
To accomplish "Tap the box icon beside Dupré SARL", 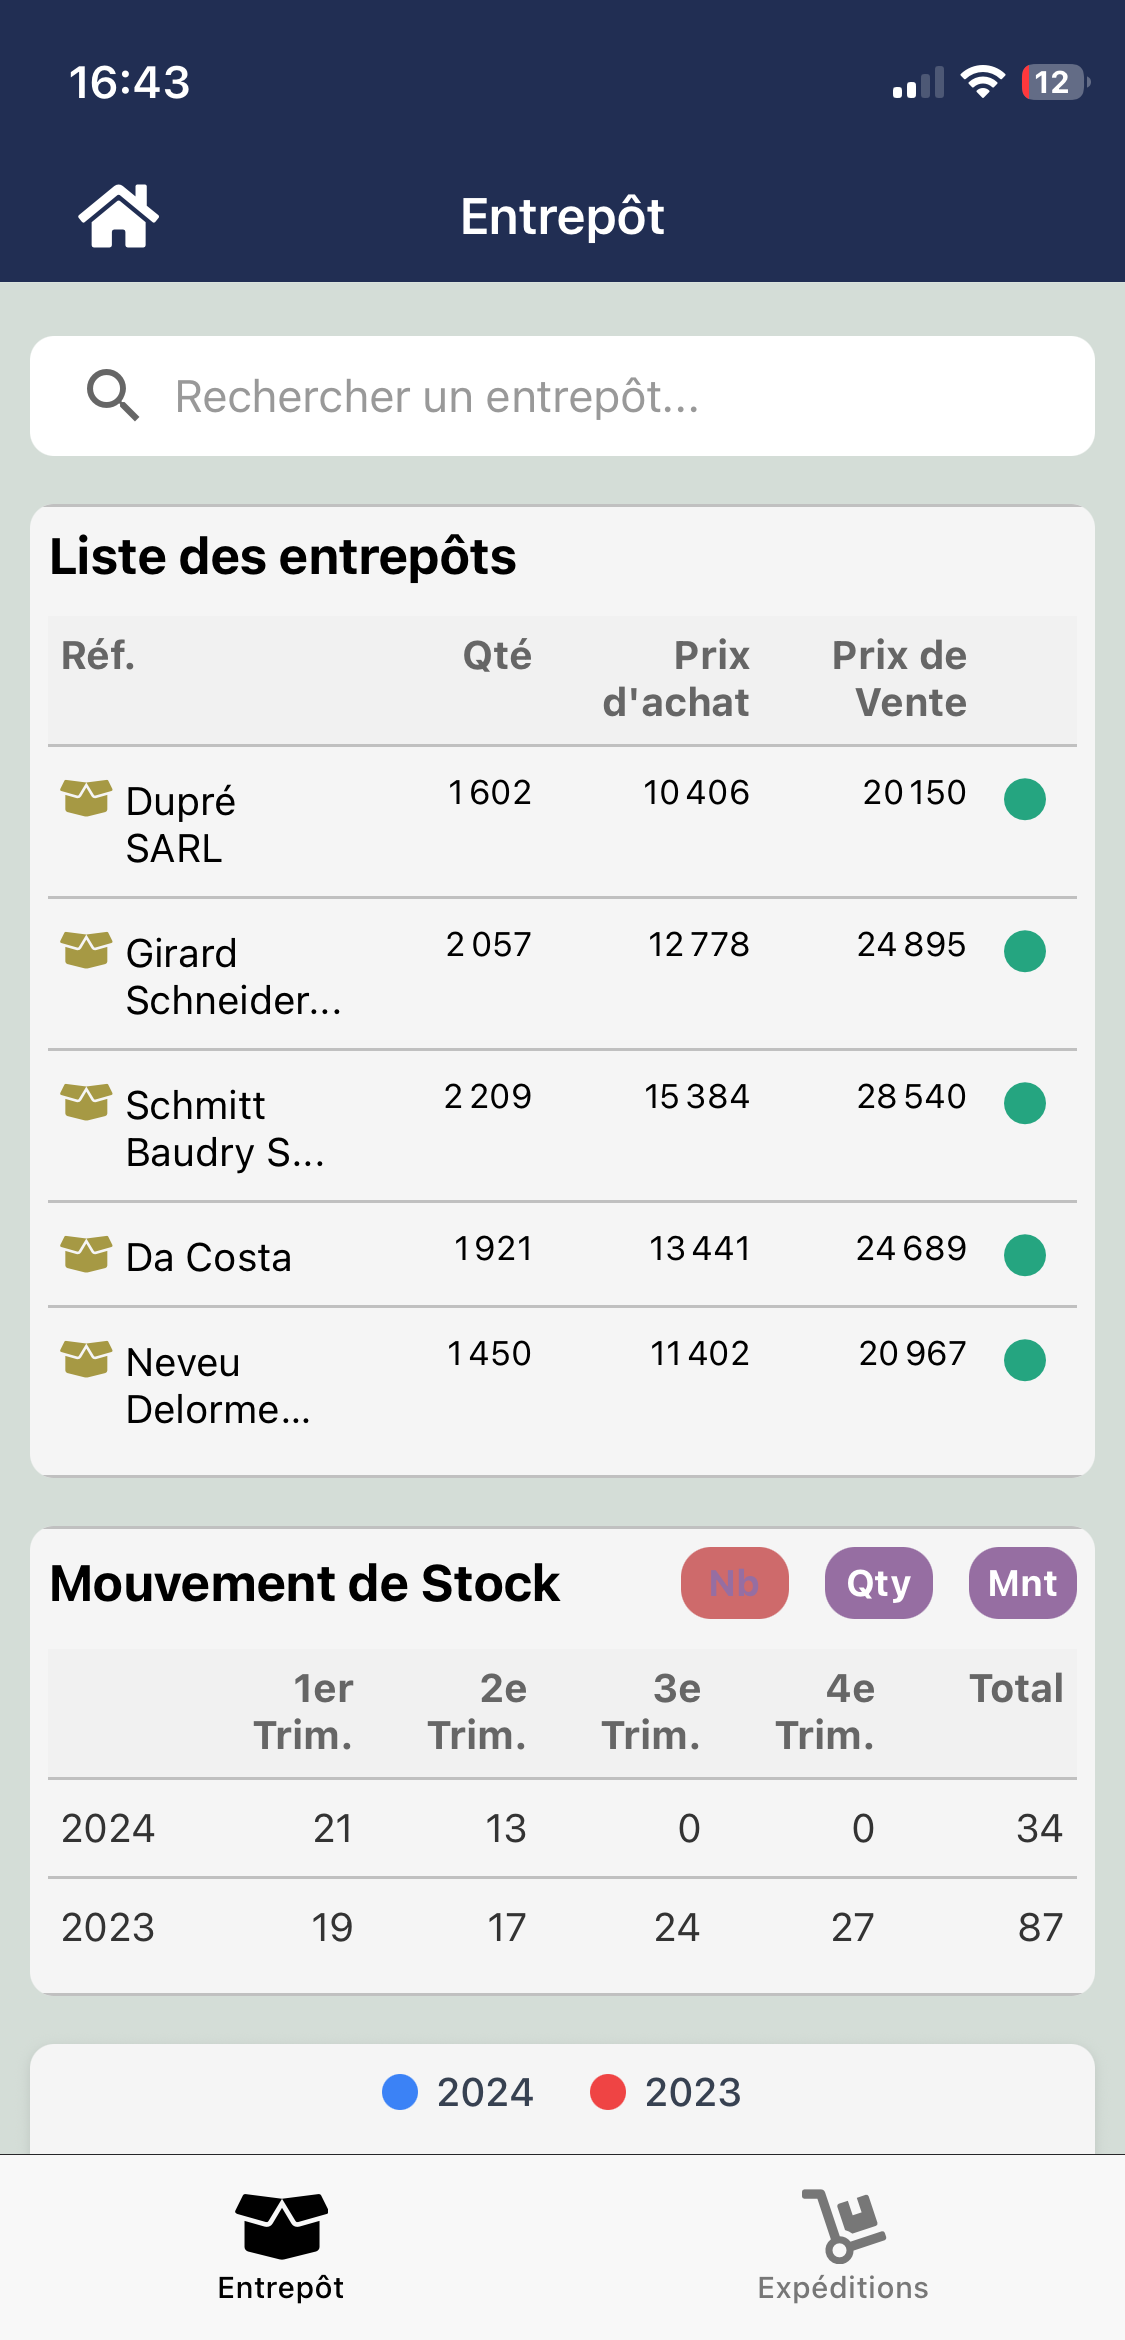I will [86, 798].
